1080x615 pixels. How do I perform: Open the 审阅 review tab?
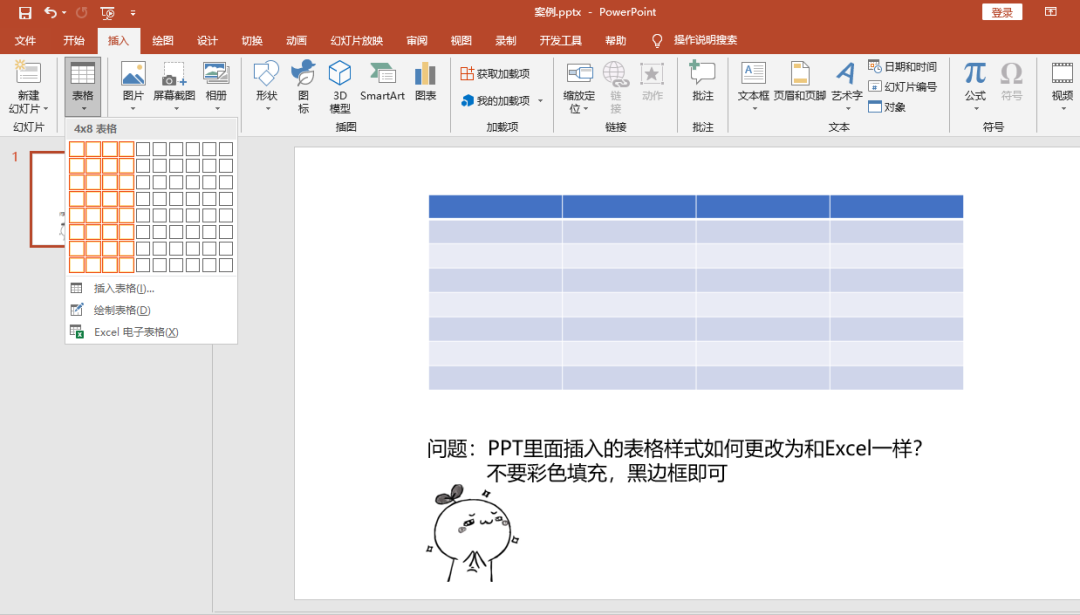coord(417,41)
